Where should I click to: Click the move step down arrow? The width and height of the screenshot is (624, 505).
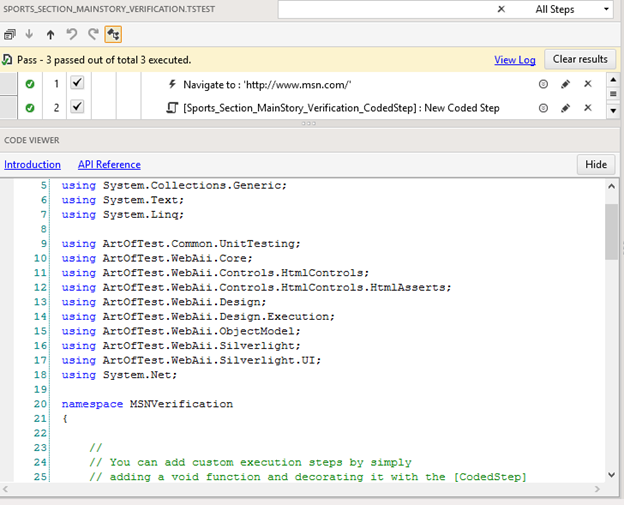click(x=29, y=34)
